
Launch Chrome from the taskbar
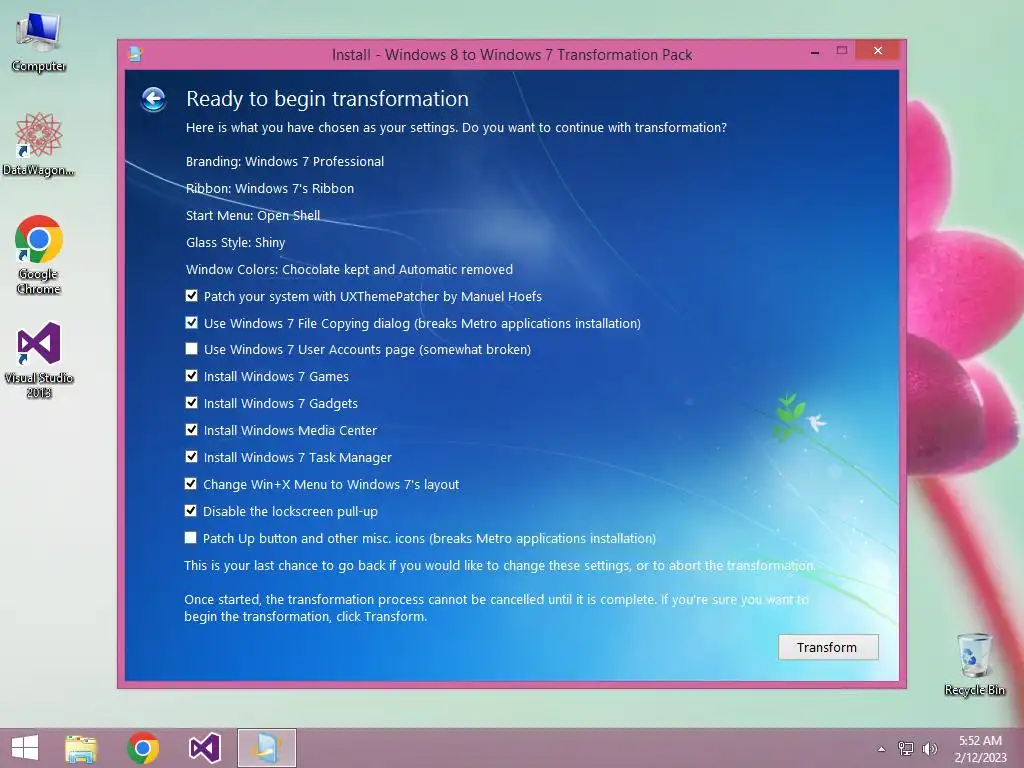(x=143, y=748)
